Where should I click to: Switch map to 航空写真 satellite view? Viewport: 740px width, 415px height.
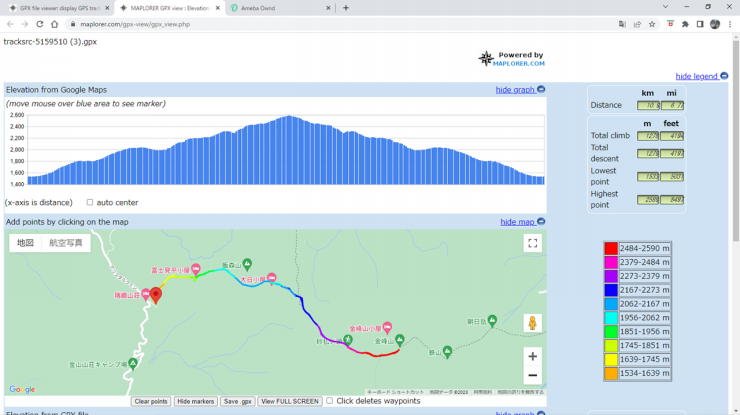click(68, 243)
